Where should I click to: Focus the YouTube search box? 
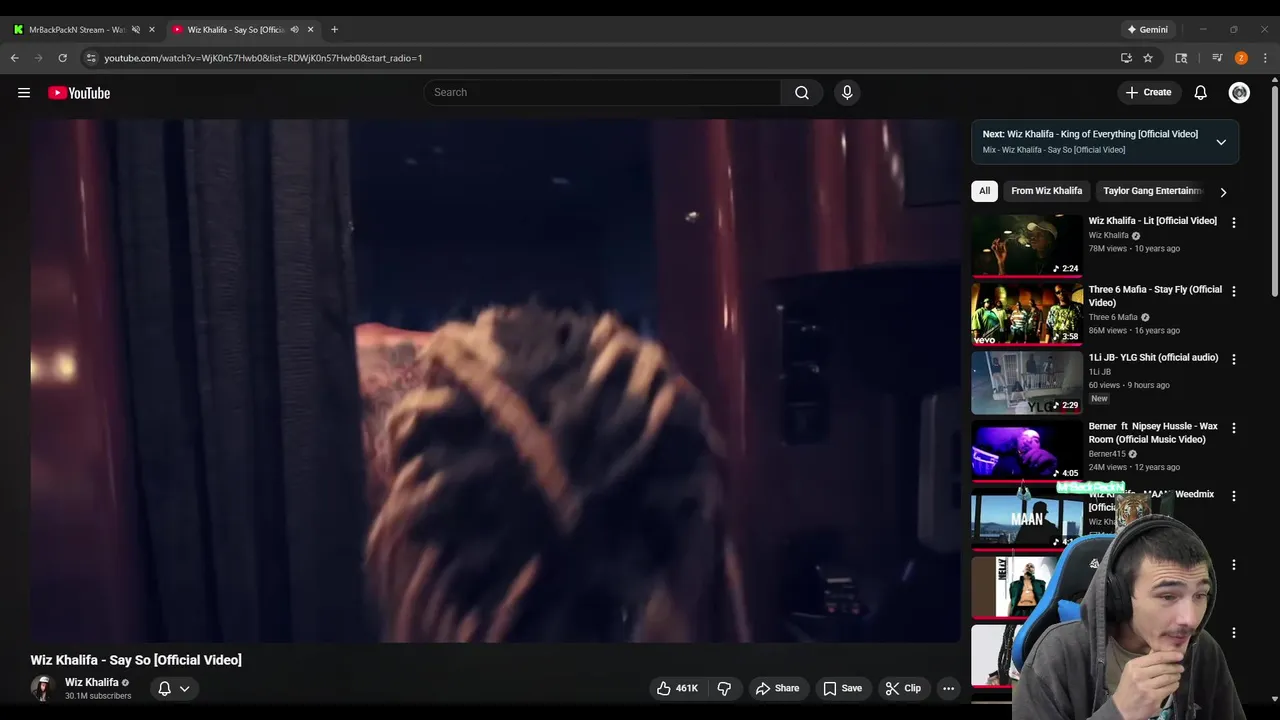tap(603, 92)
